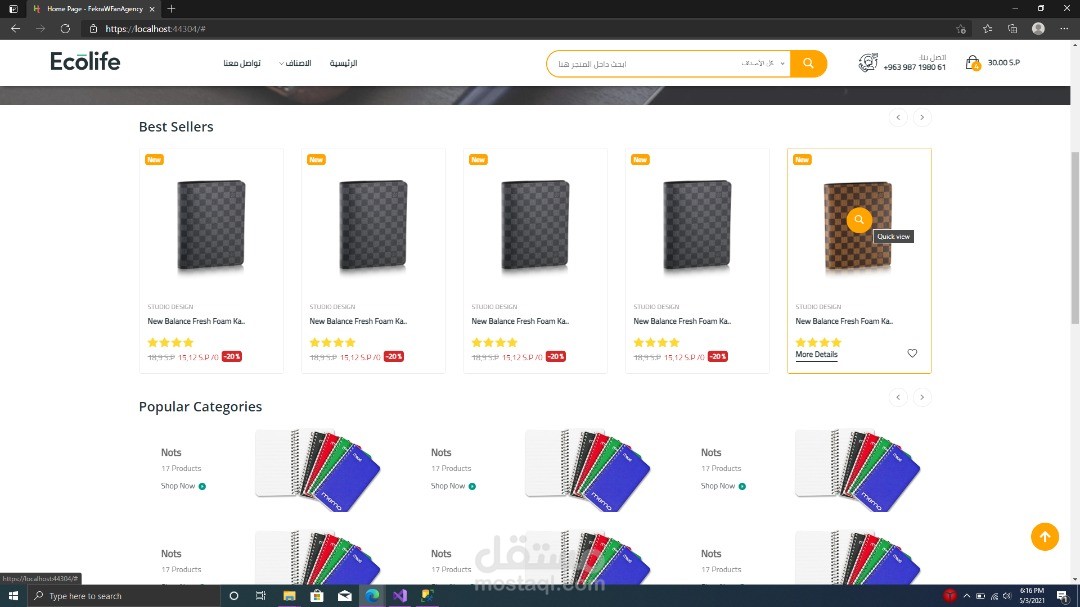Open the taskbar clock showing 6:16 PM

point(1032,595)
